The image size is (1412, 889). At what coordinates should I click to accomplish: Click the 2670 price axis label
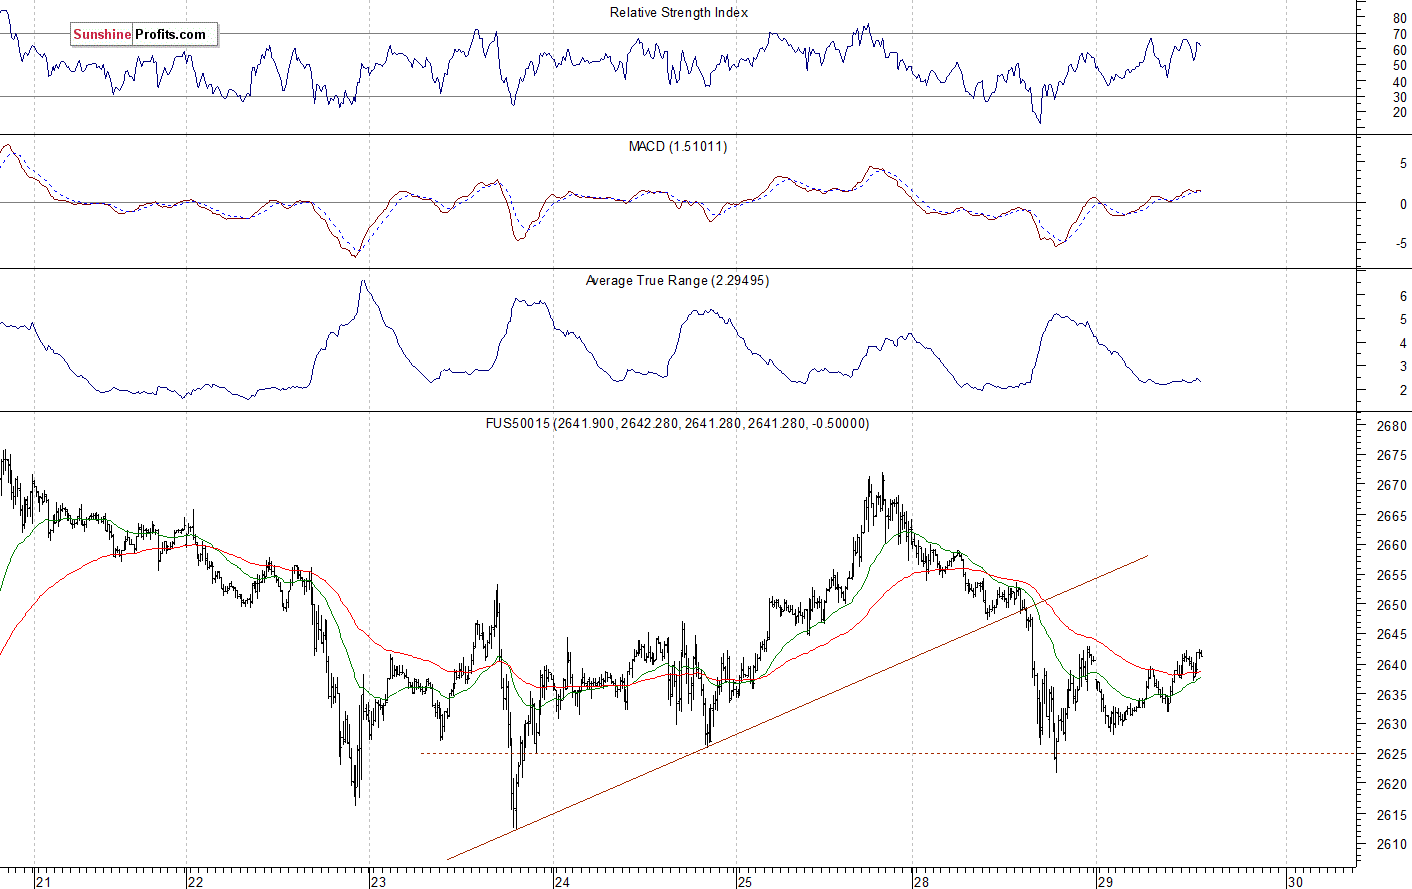click(x=1392, y=486)
